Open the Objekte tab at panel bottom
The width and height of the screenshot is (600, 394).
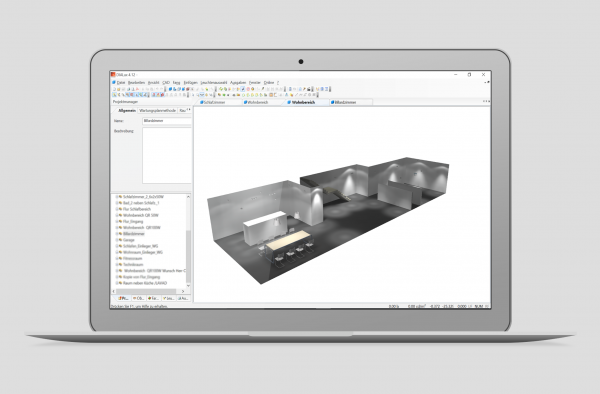click(x=139, y=298)
